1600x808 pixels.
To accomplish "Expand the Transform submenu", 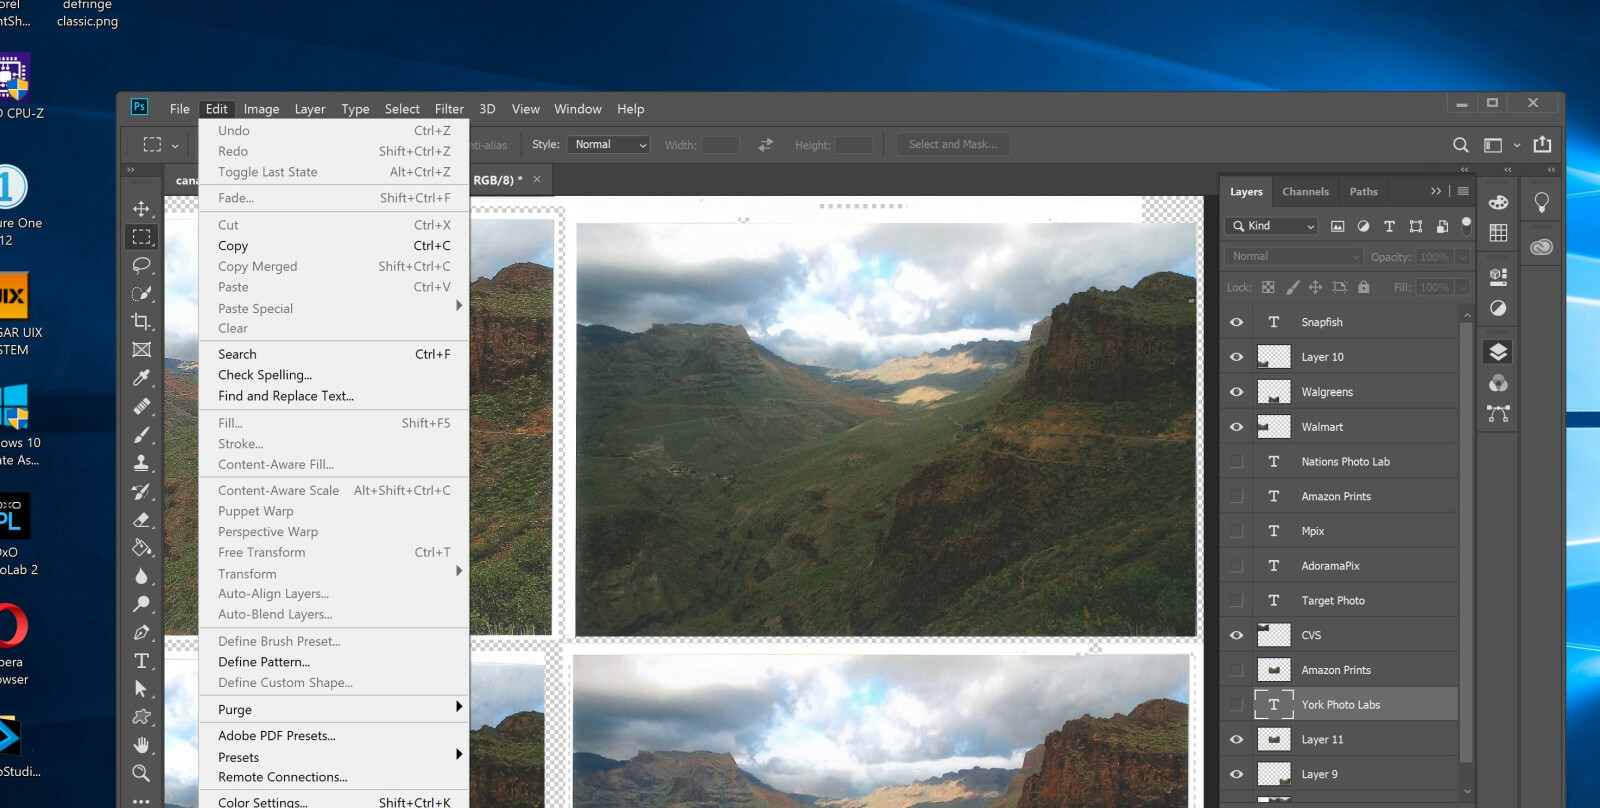I will tap(458, 571).
